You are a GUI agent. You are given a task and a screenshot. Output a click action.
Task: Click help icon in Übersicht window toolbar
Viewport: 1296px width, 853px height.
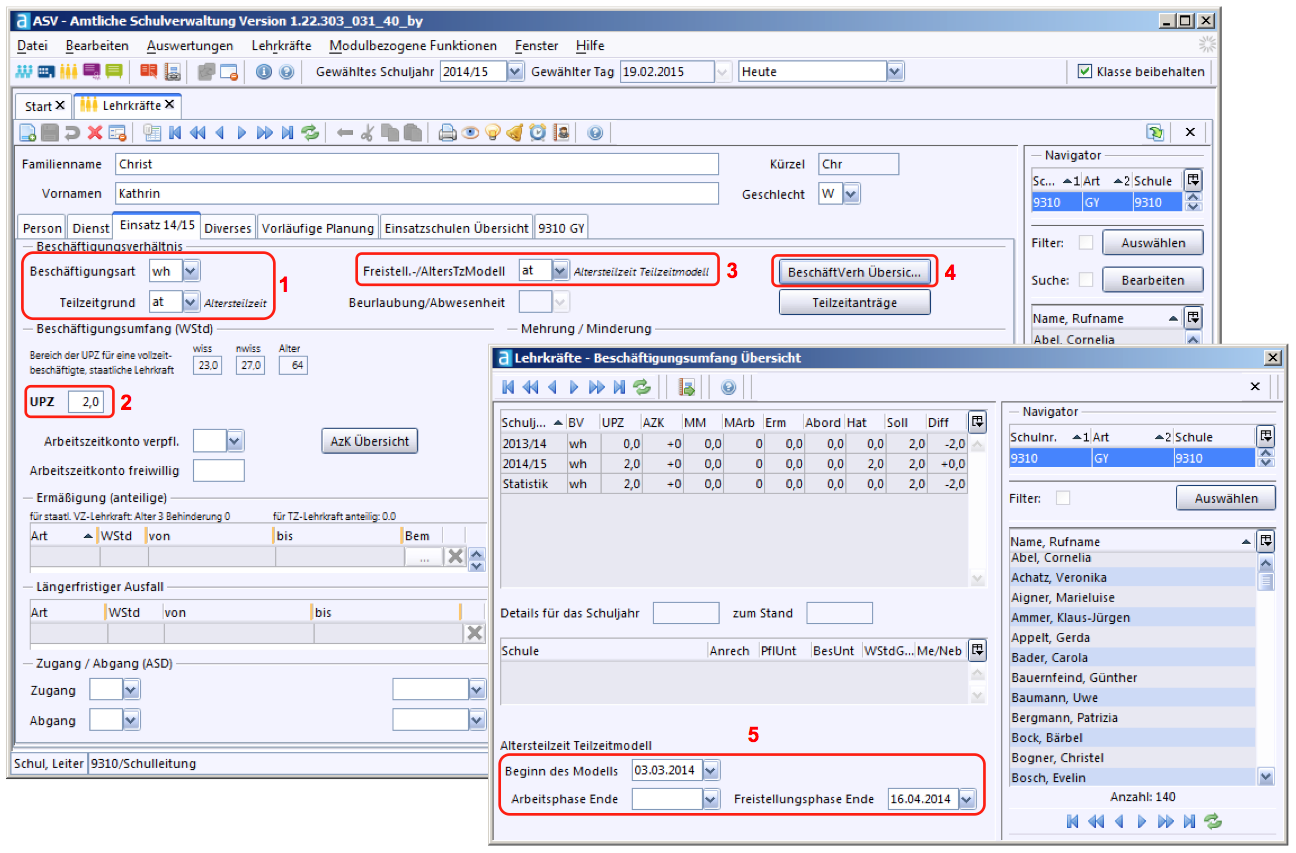pyautogui.click(x=728, y=387)
